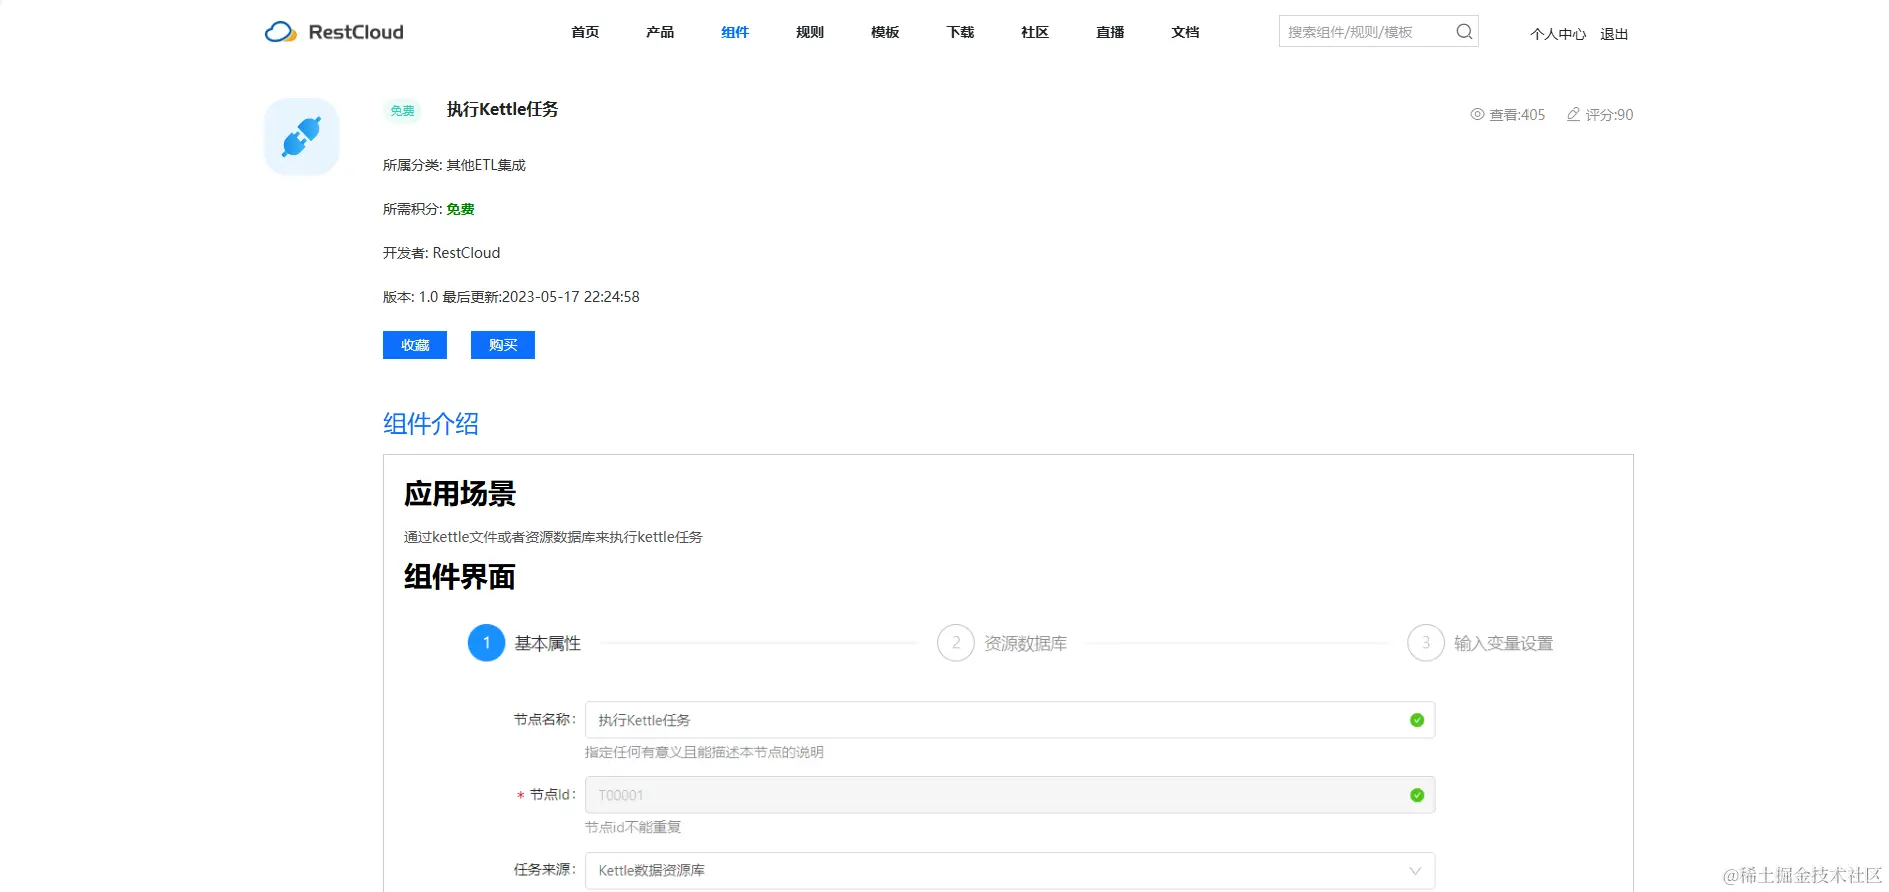Select step 2 资源数据库

pos(1002,643)
